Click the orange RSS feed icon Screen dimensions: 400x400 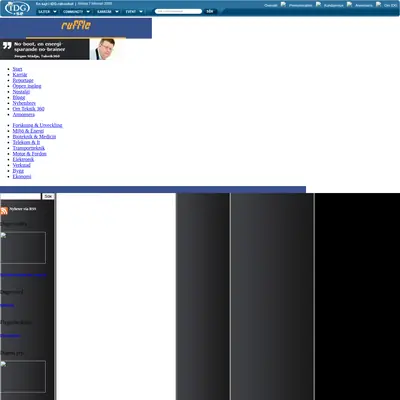coord(4,211)
